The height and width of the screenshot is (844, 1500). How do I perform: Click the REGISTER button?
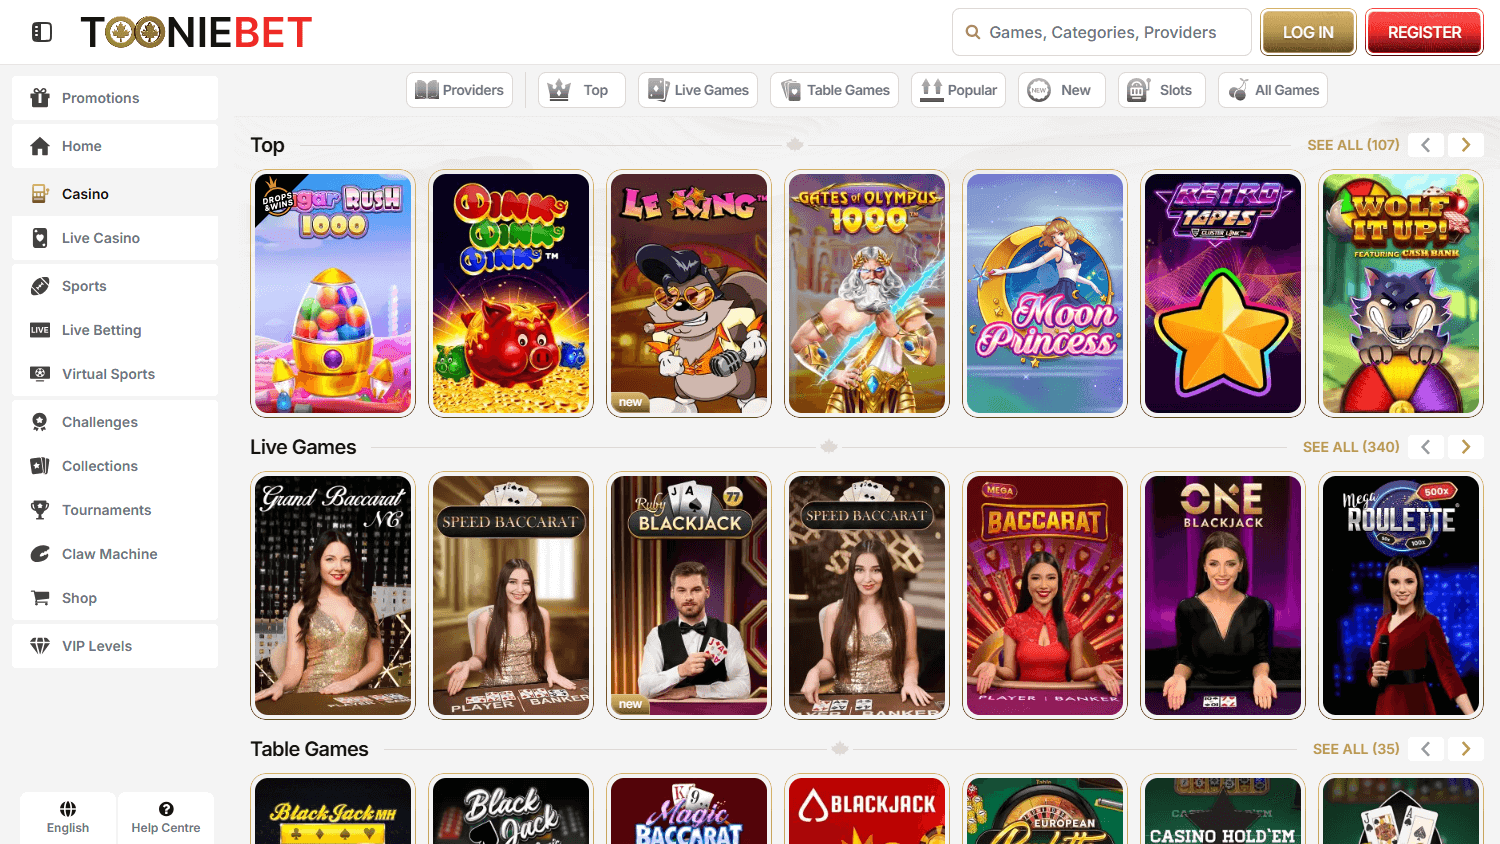click(x=1424, y=31)
